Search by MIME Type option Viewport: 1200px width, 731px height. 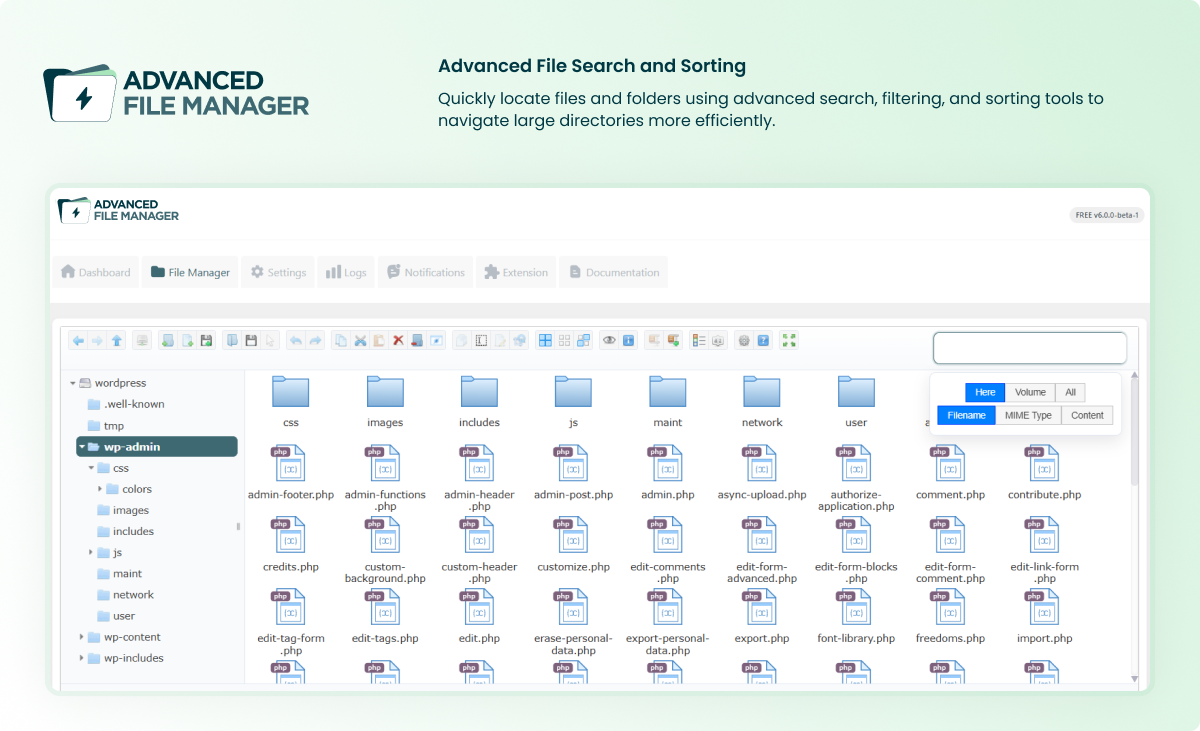1028,415
